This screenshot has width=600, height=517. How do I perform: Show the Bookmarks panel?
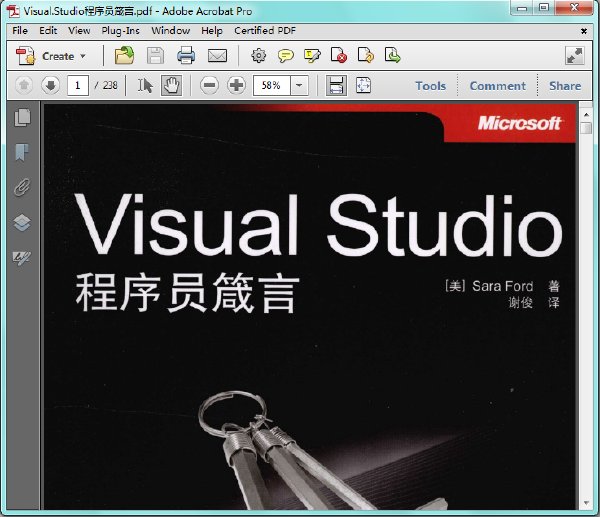22,152
